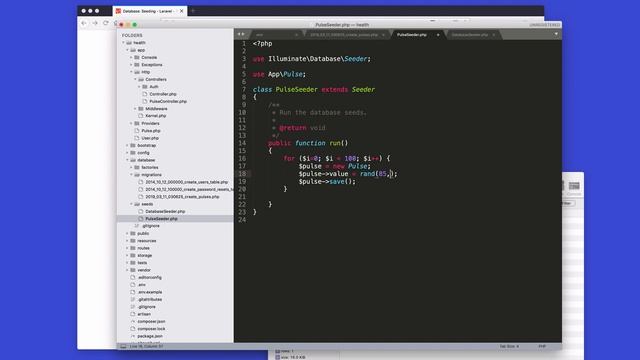The image size is (640, 360).
Task: Collapse the migrations folder
Action: click(x=131, y=175)
